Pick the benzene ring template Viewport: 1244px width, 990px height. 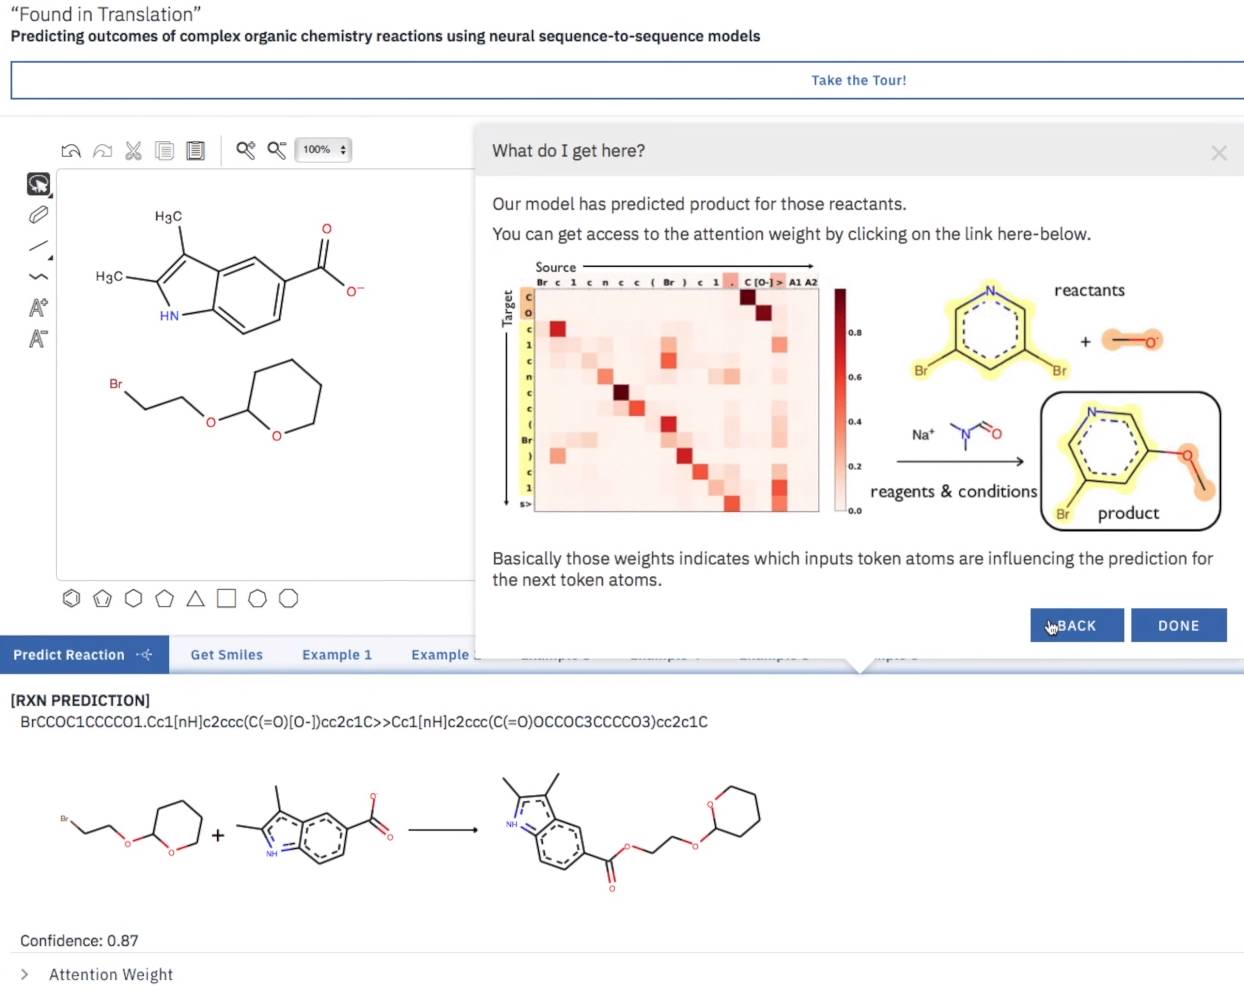click(71, 598)
